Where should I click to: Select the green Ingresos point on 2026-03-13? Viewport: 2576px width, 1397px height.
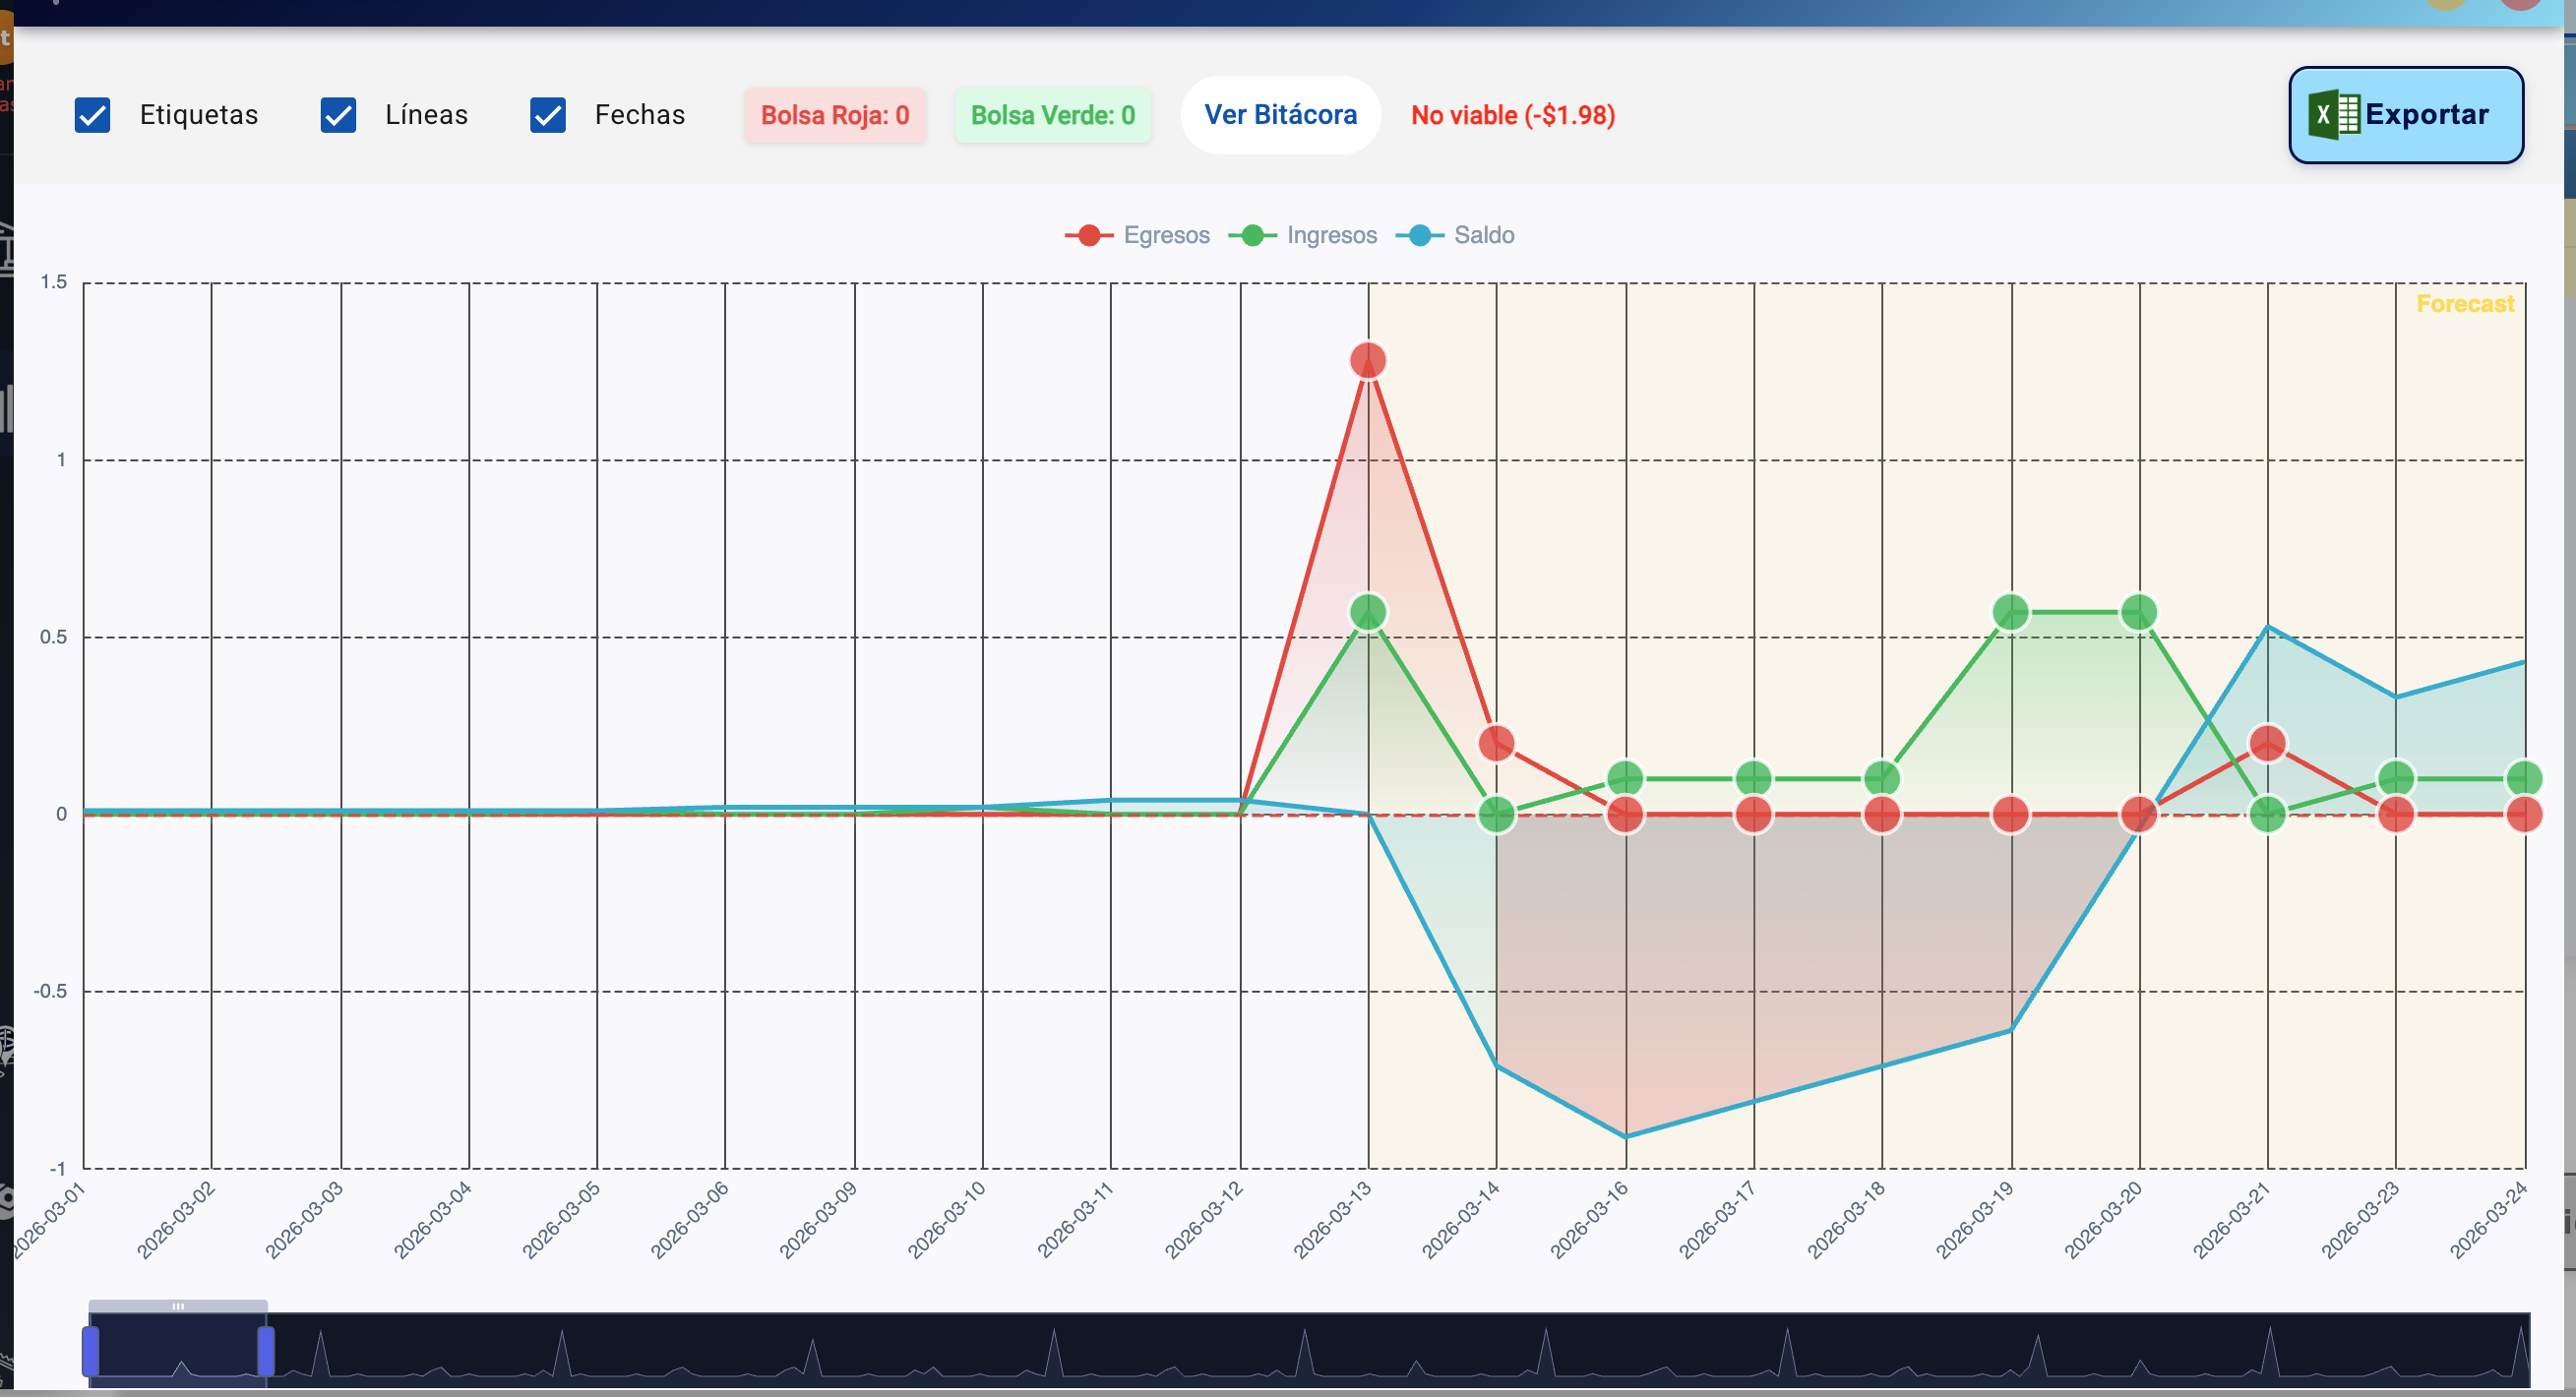[x=1367, y=612]
